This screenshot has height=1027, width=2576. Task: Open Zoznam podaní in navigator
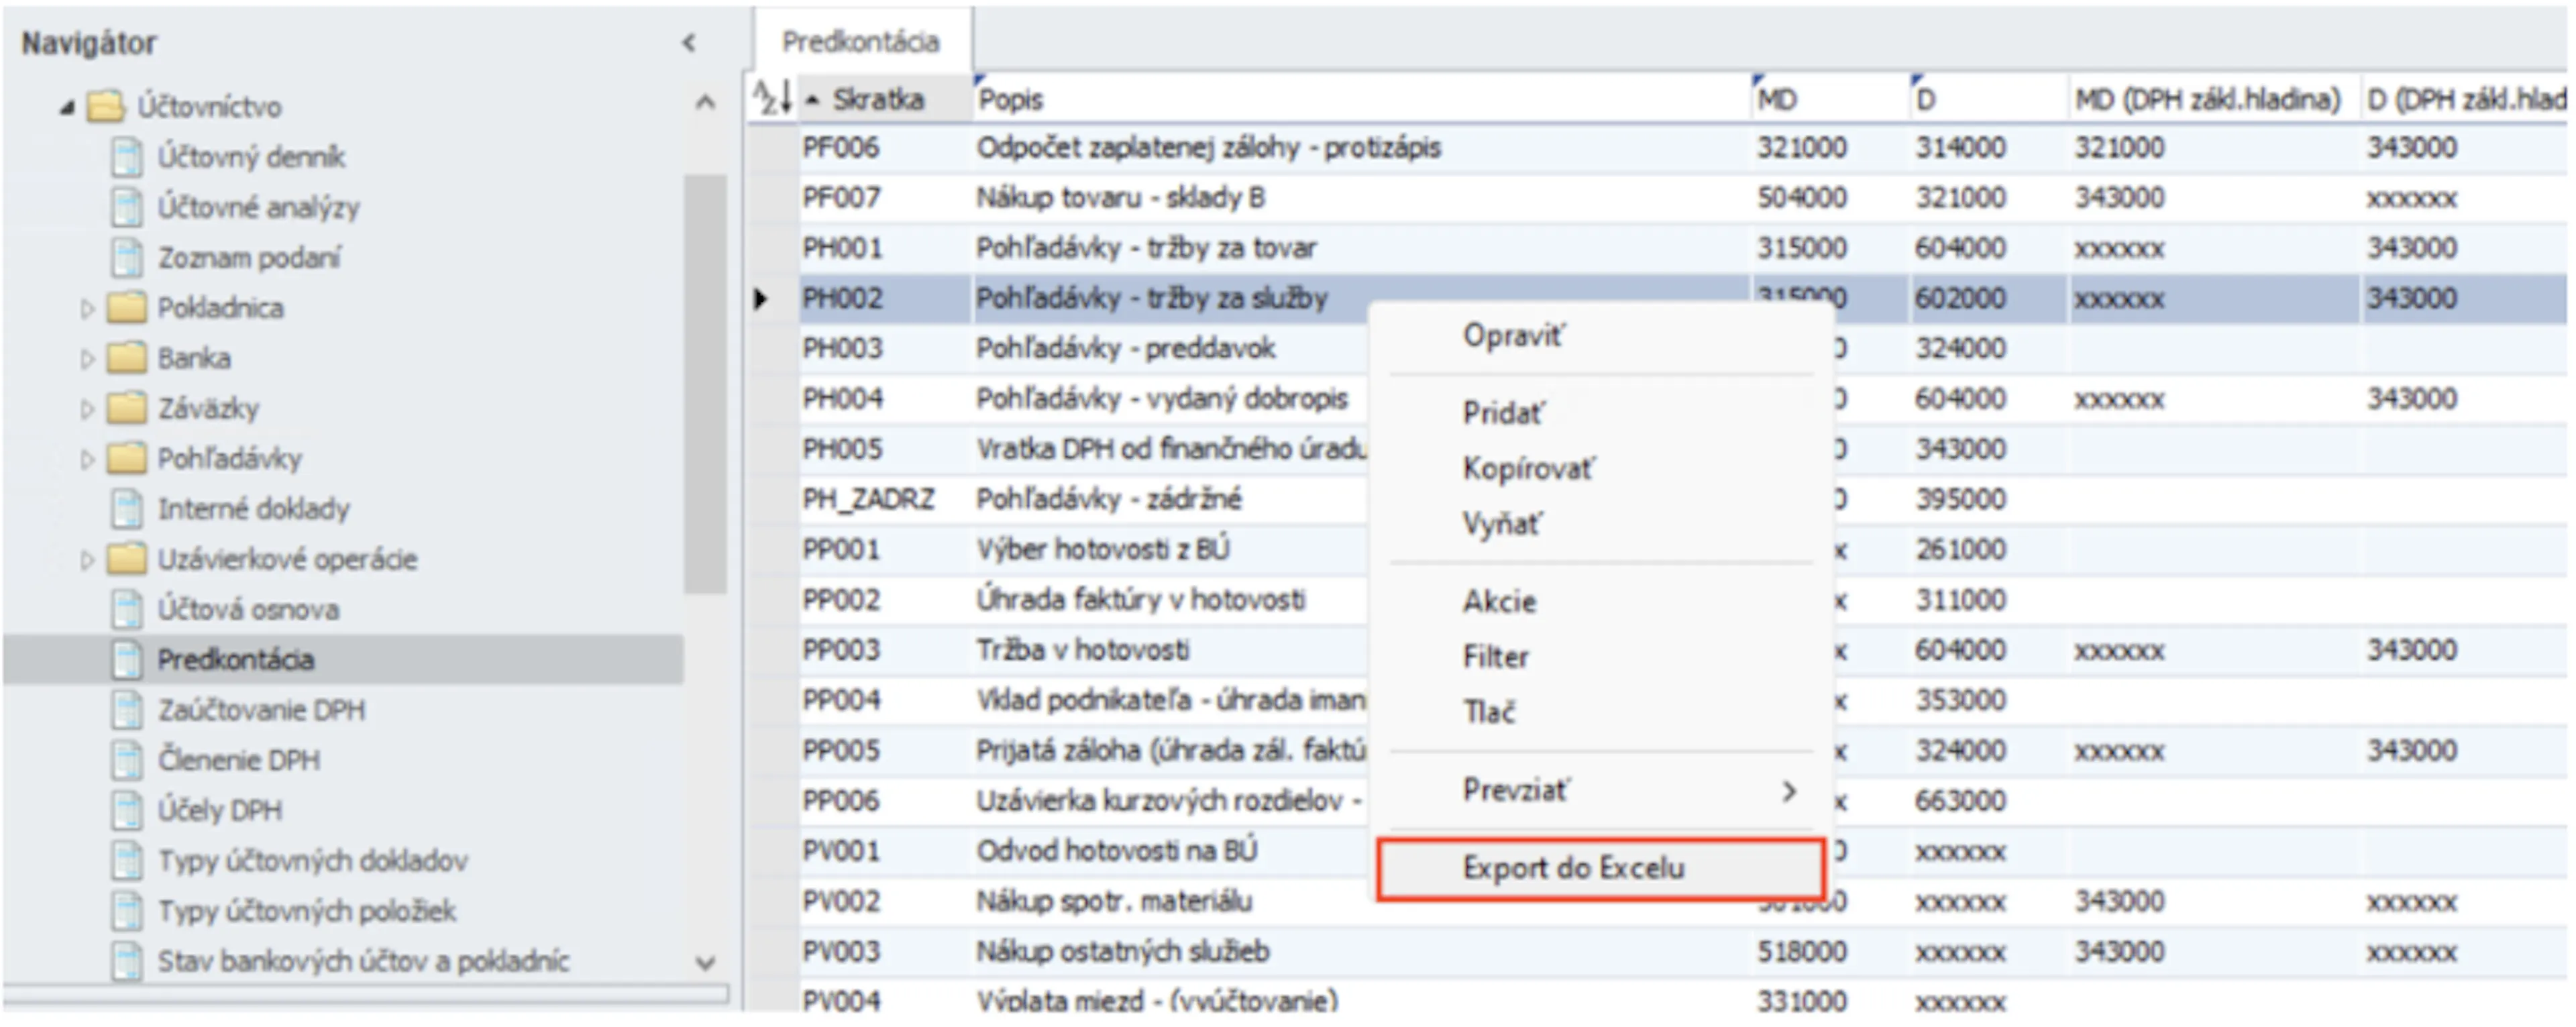(249, 258)
